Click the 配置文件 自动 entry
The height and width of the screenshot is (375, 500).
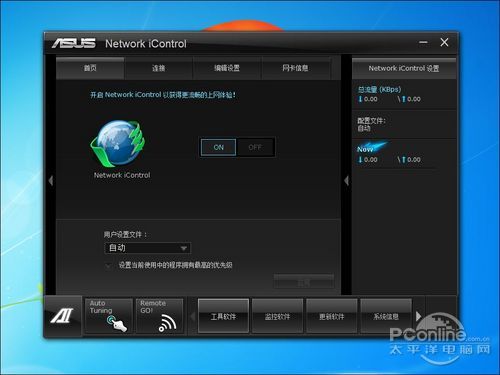(x=371, y=124)
